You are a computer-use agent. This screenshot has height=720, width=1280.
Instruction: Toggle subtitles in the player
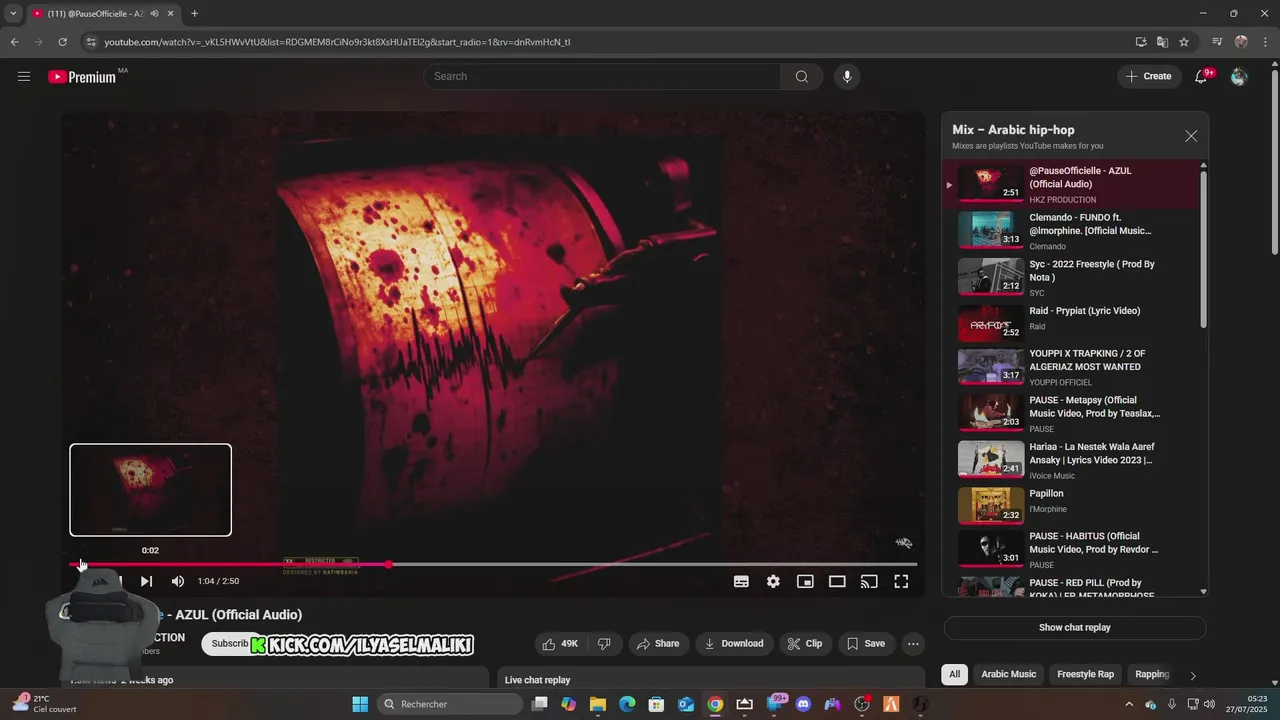[x=741, y=581]
